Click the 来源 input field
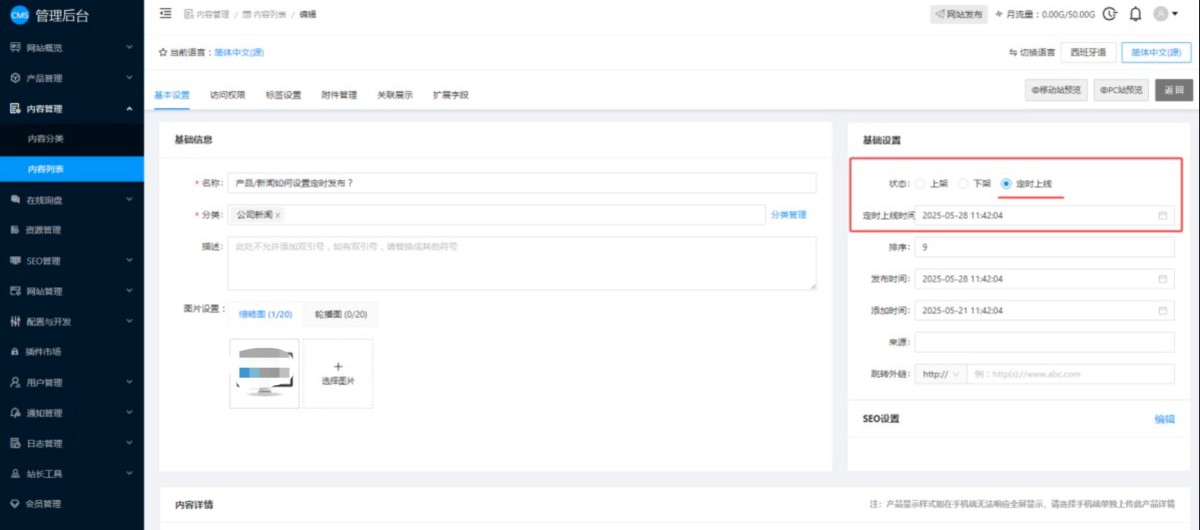 click(x=1044, y=342)
